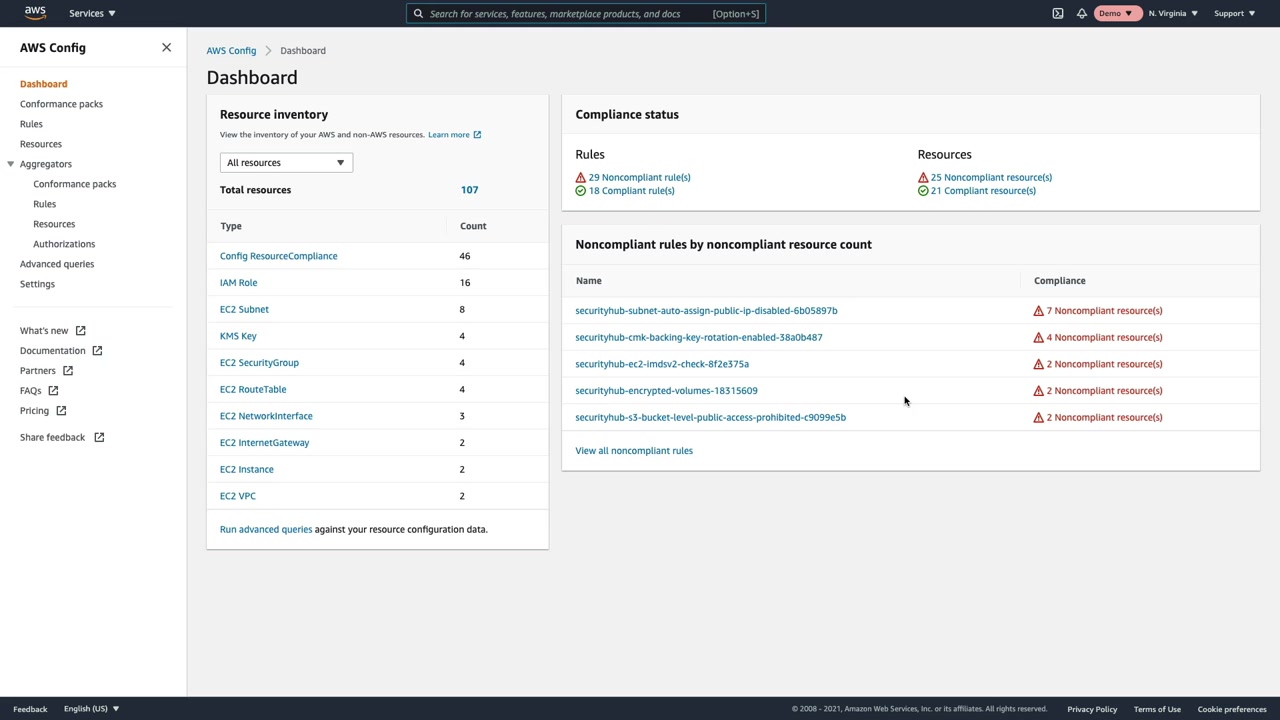Close the AWS Config sidebar panel
The image size is (1280, 720).
point(167,48)
